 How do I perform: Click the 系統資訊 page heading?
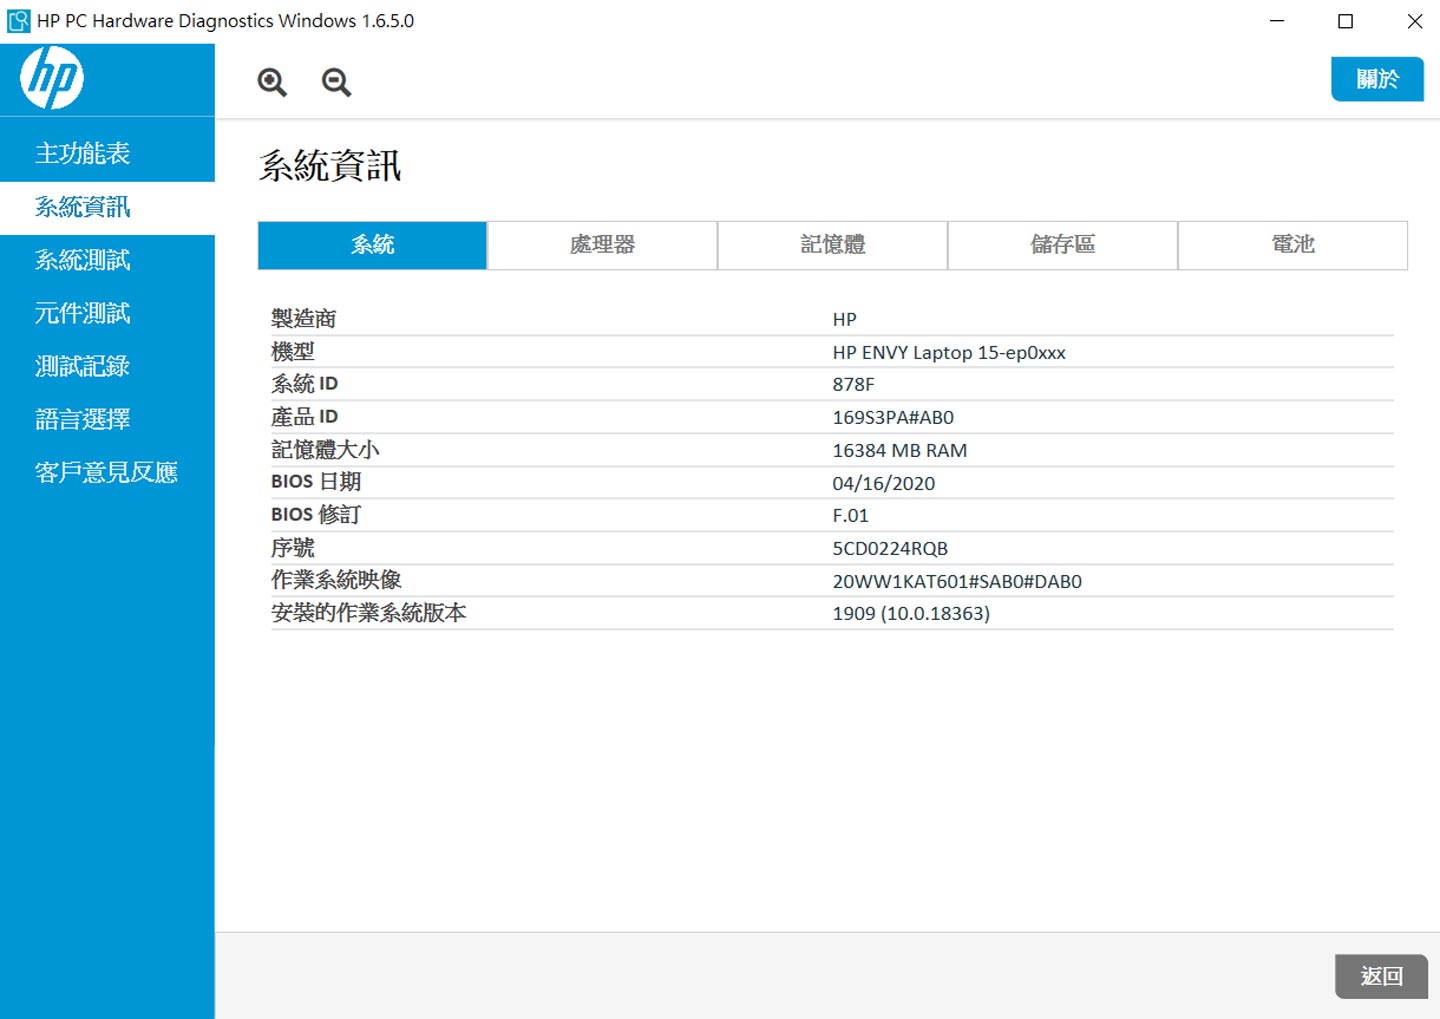[x=330, y=166]
